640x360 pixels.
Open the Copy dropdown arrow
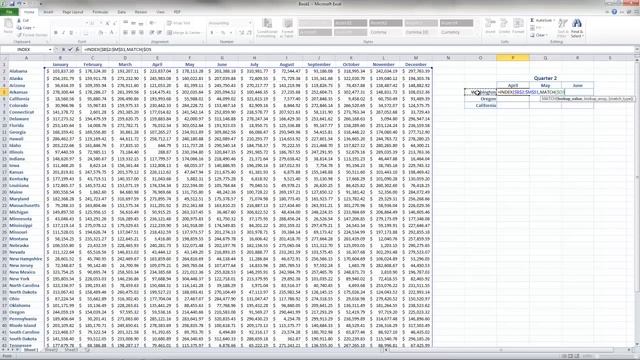click(x=34, y=28)
